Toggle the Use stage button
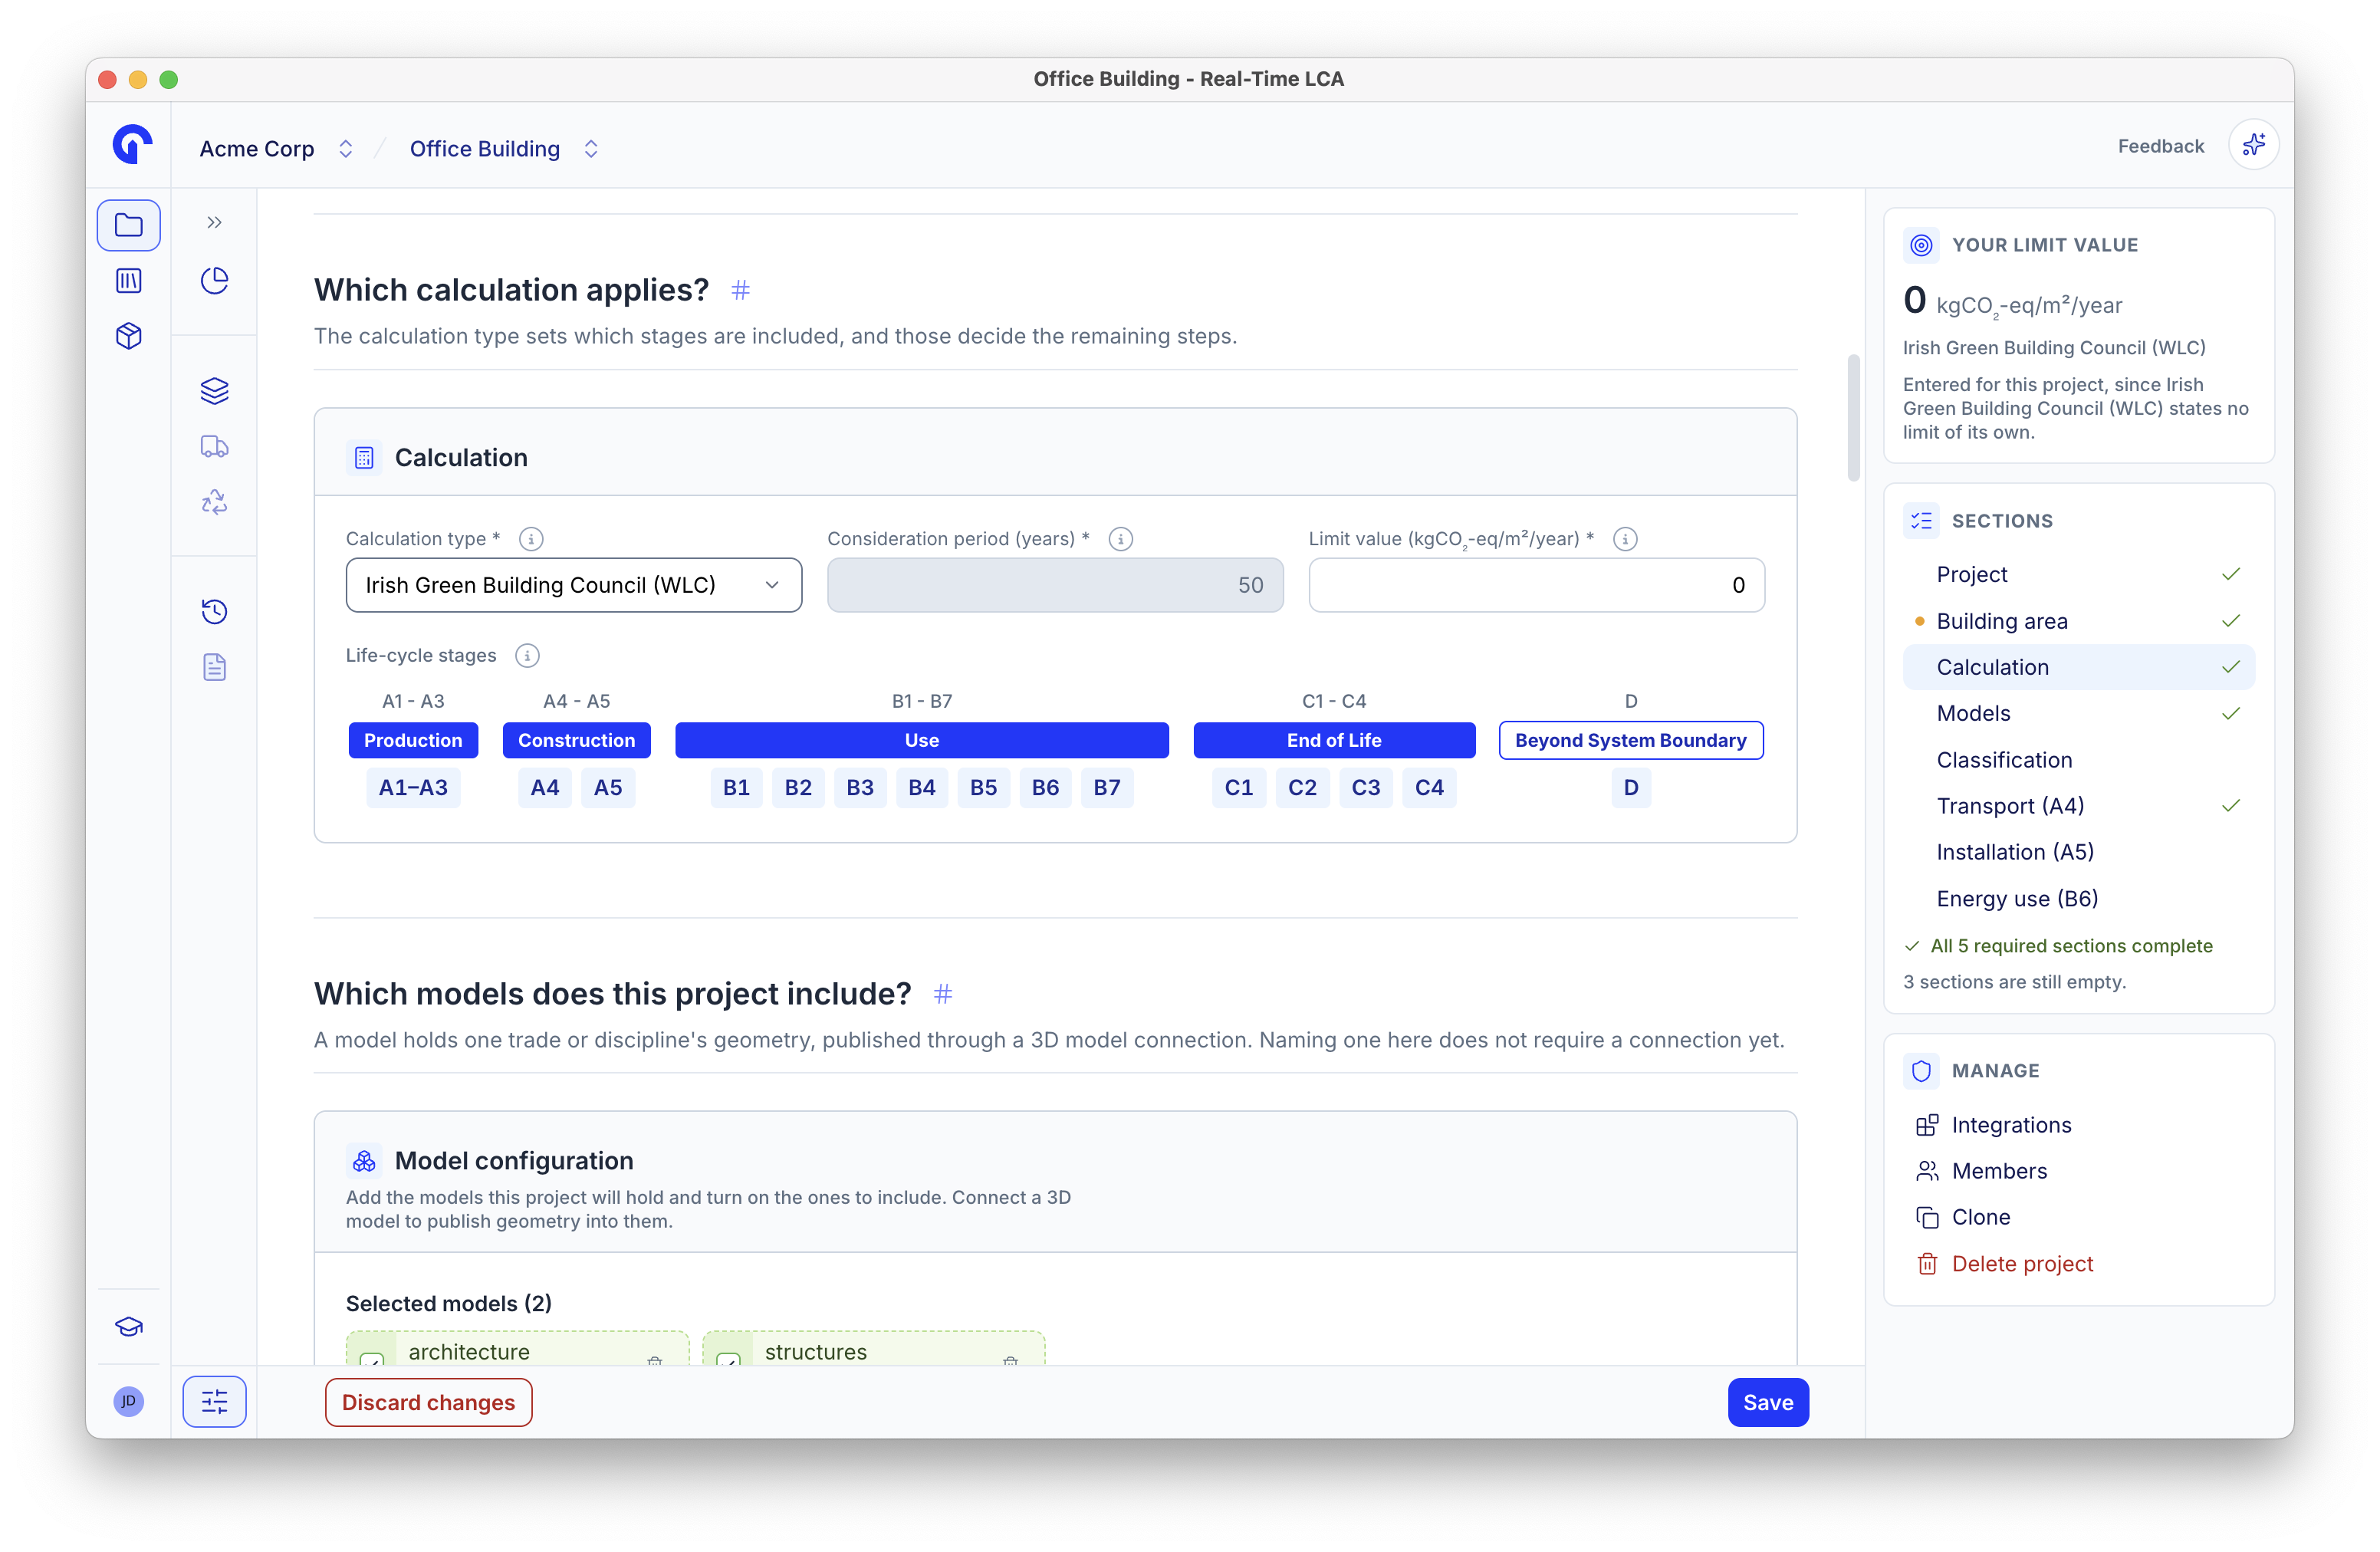 point(921,741)
